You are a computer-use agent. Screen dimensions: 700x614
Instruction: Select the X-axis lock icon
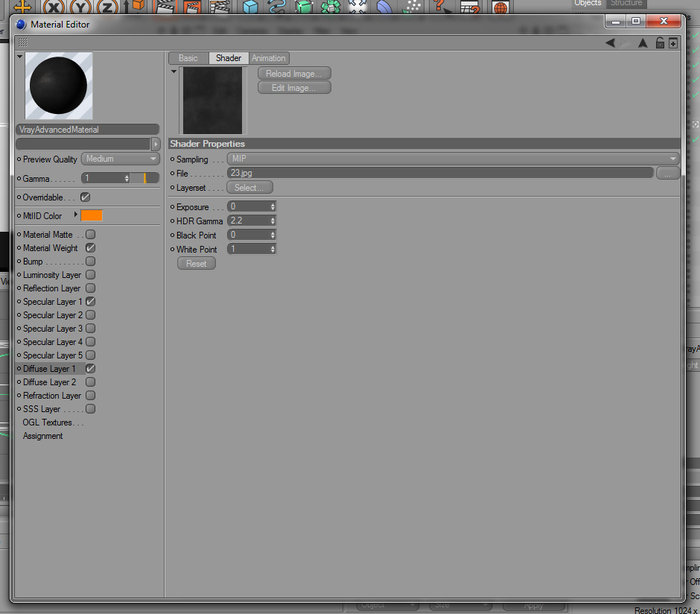54,7
